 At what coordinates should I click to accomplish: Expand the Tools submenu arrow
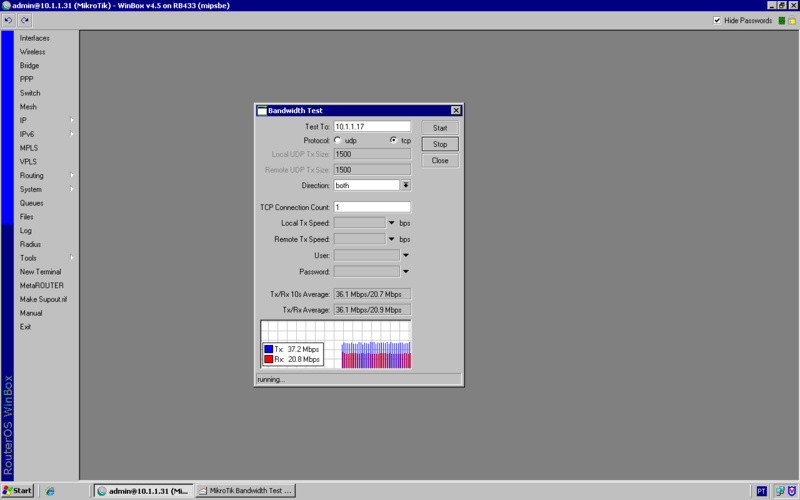pyautogui.click(x=71, y=258)
